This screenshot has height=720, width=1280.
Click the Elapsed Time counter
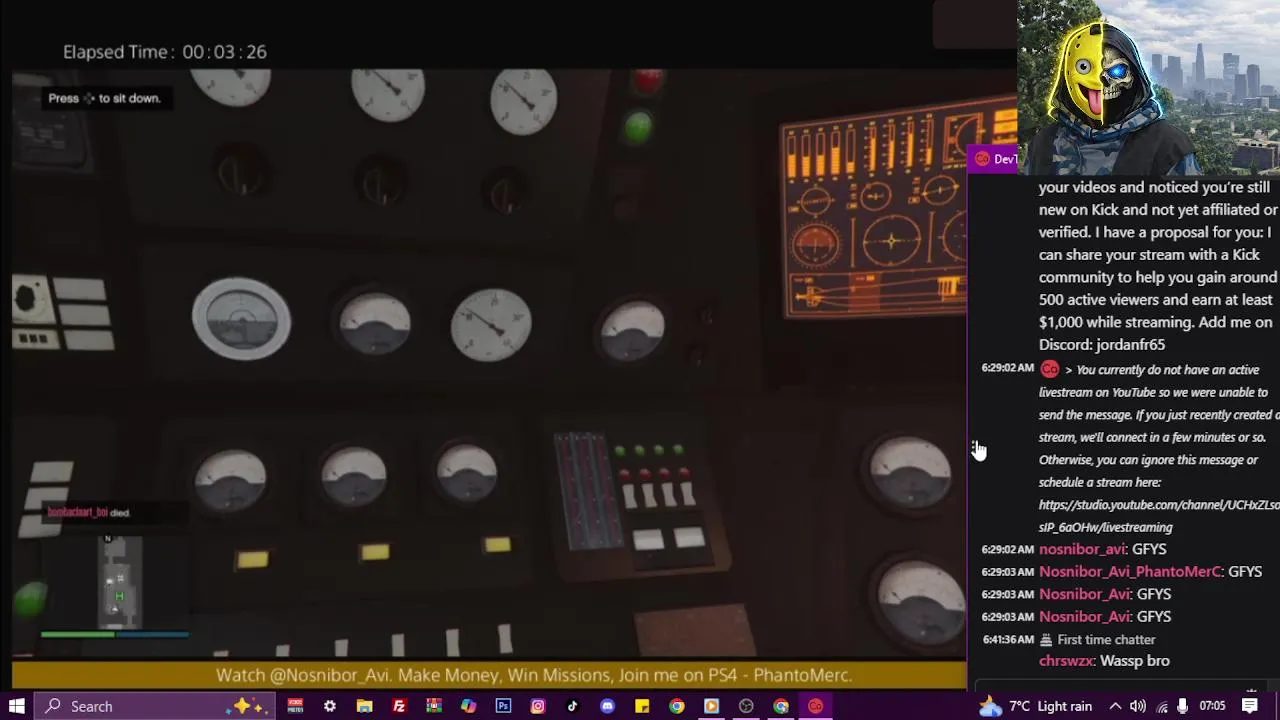click(x=165, y=52)
